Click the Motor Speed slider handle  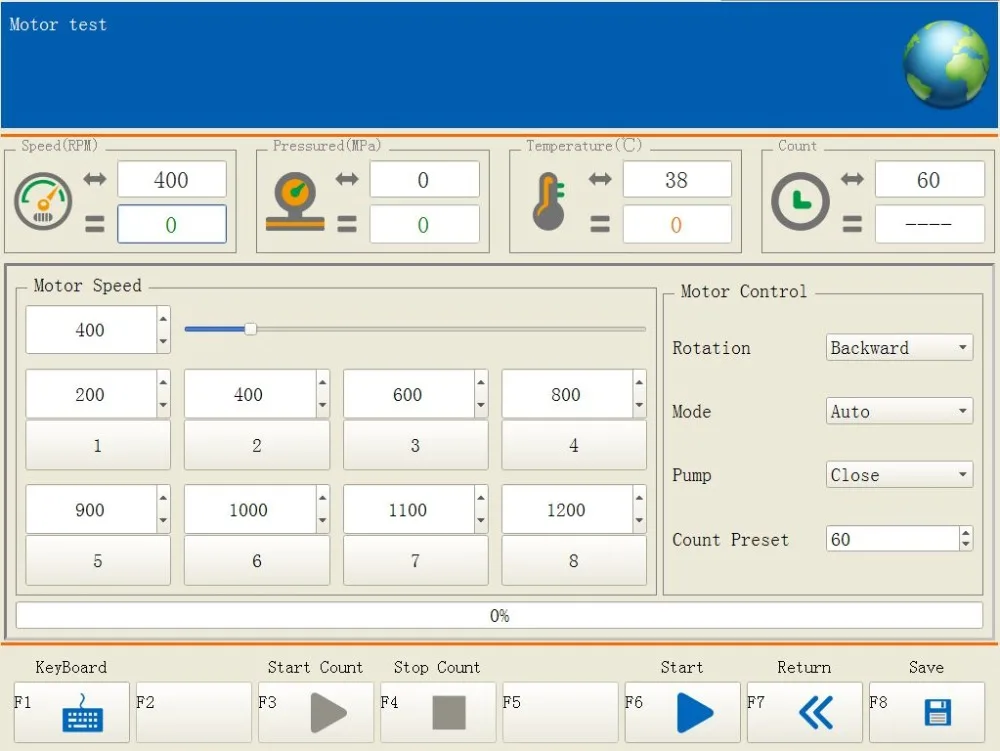pyautogui.click(x=251, y=329)
